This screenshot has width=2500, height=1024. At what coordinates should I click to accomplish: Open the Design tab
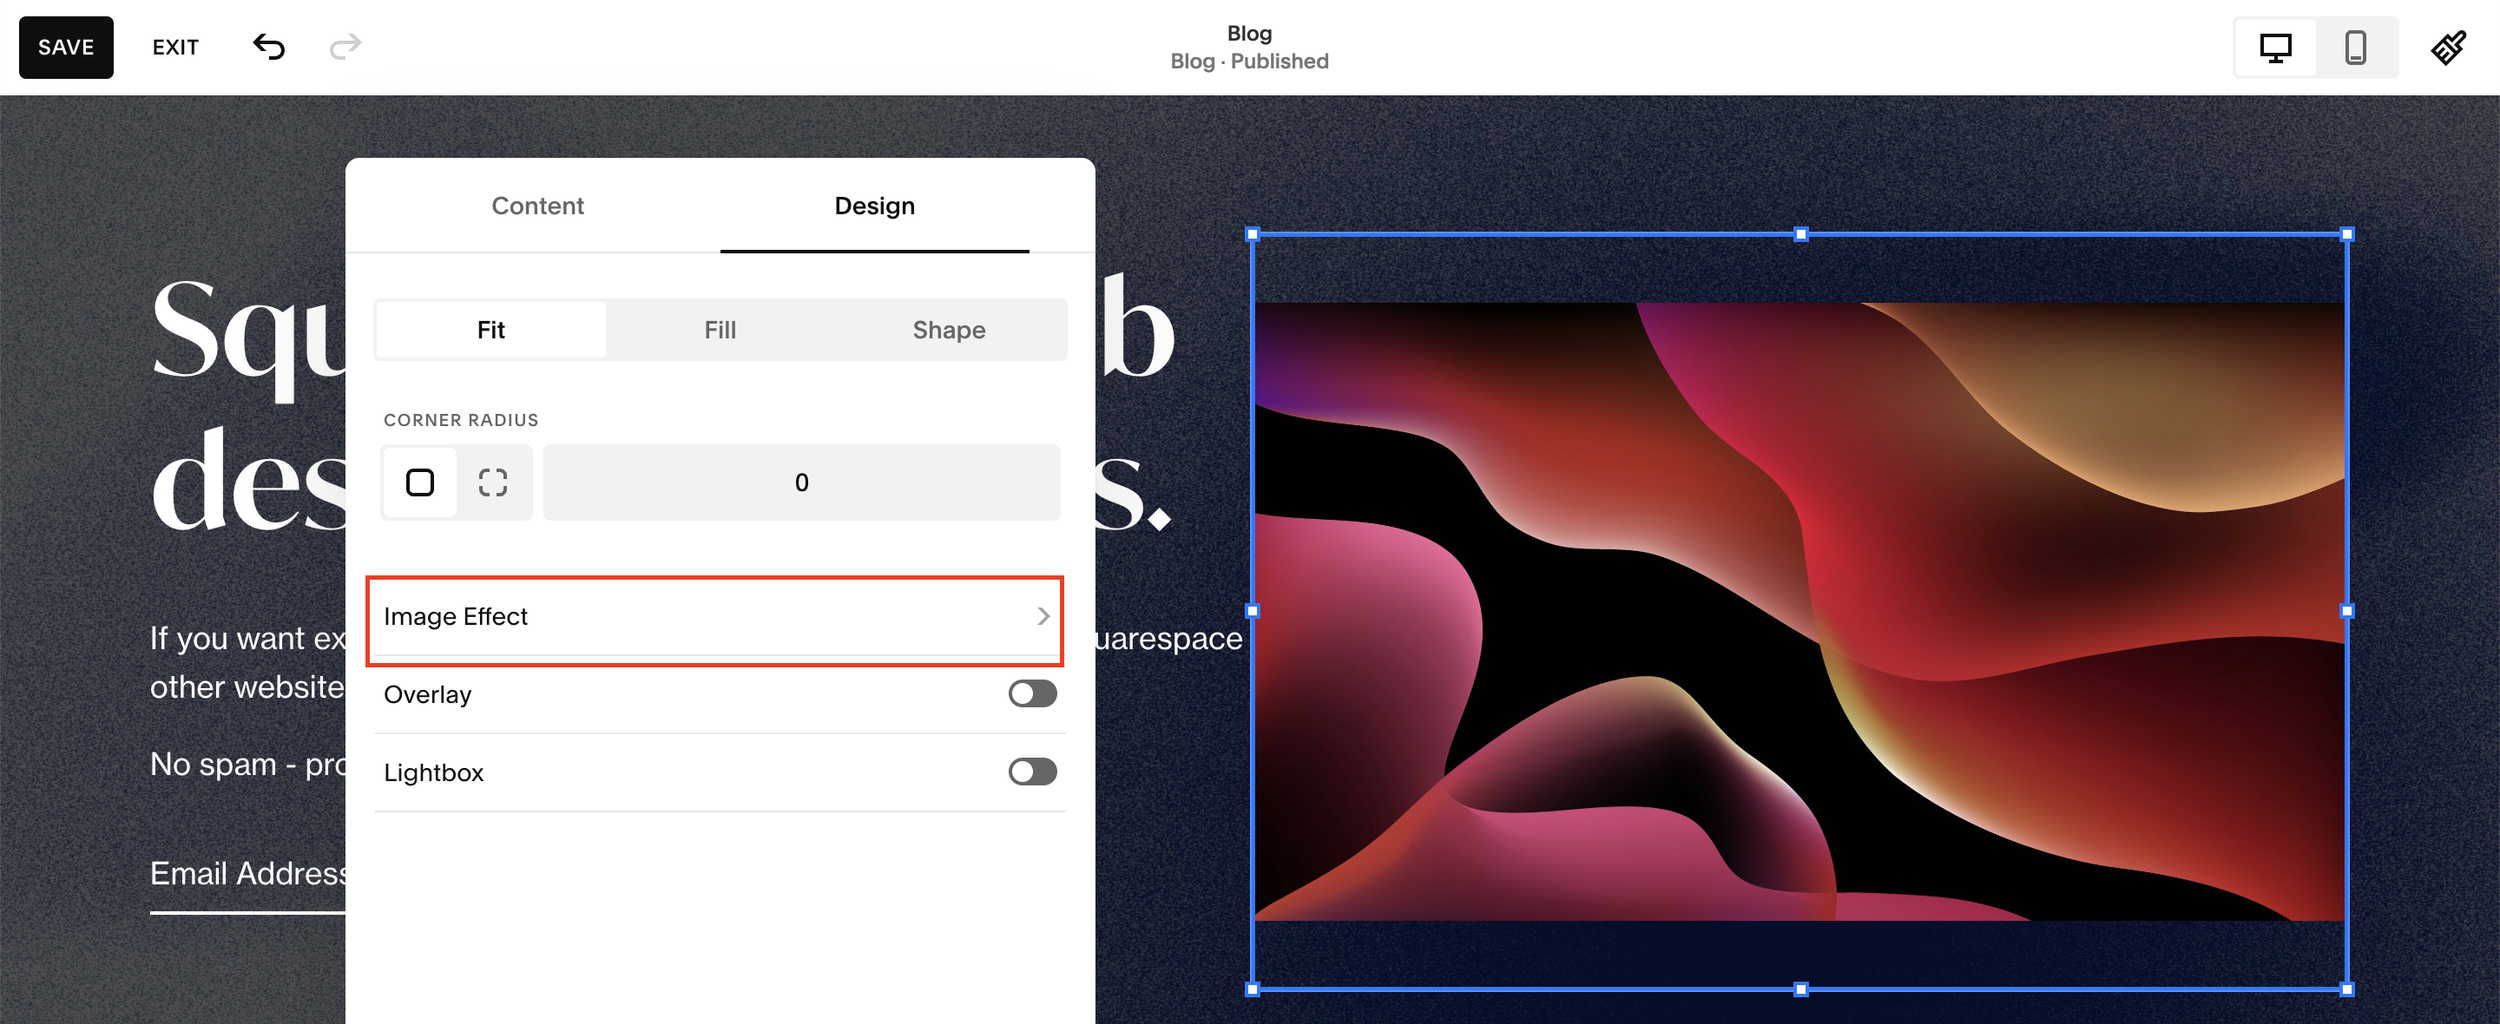[x=874, y=206]
